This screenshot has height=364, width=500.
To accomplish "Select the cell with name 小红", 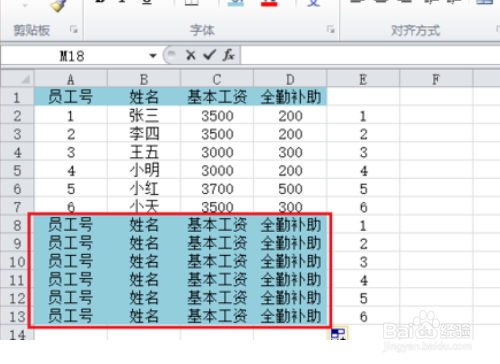I will [x=144, y=189].
